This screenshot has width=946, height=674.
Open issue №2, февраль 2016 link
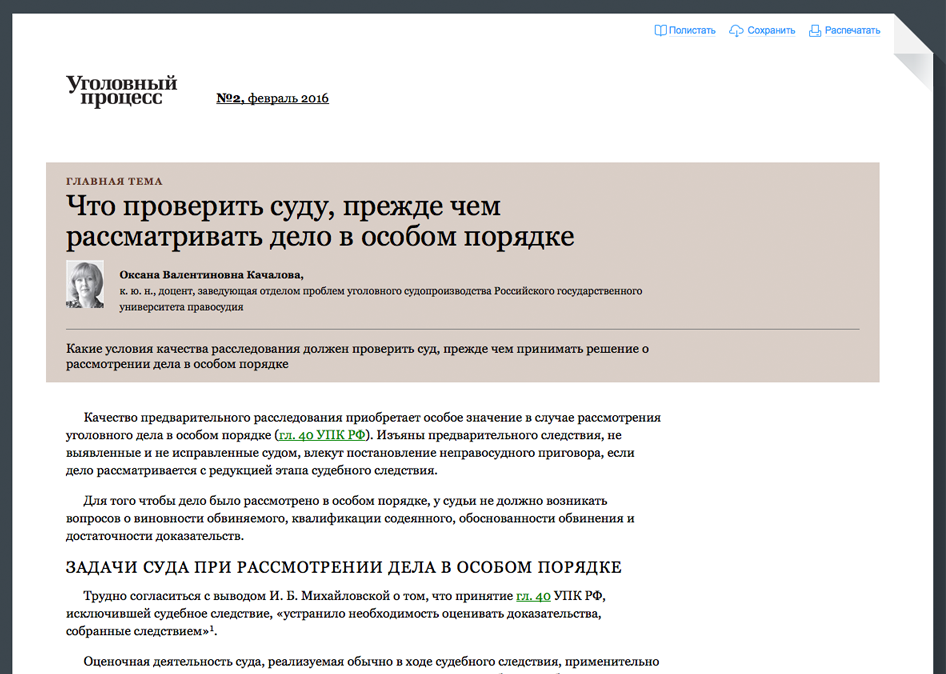point(272,98)
